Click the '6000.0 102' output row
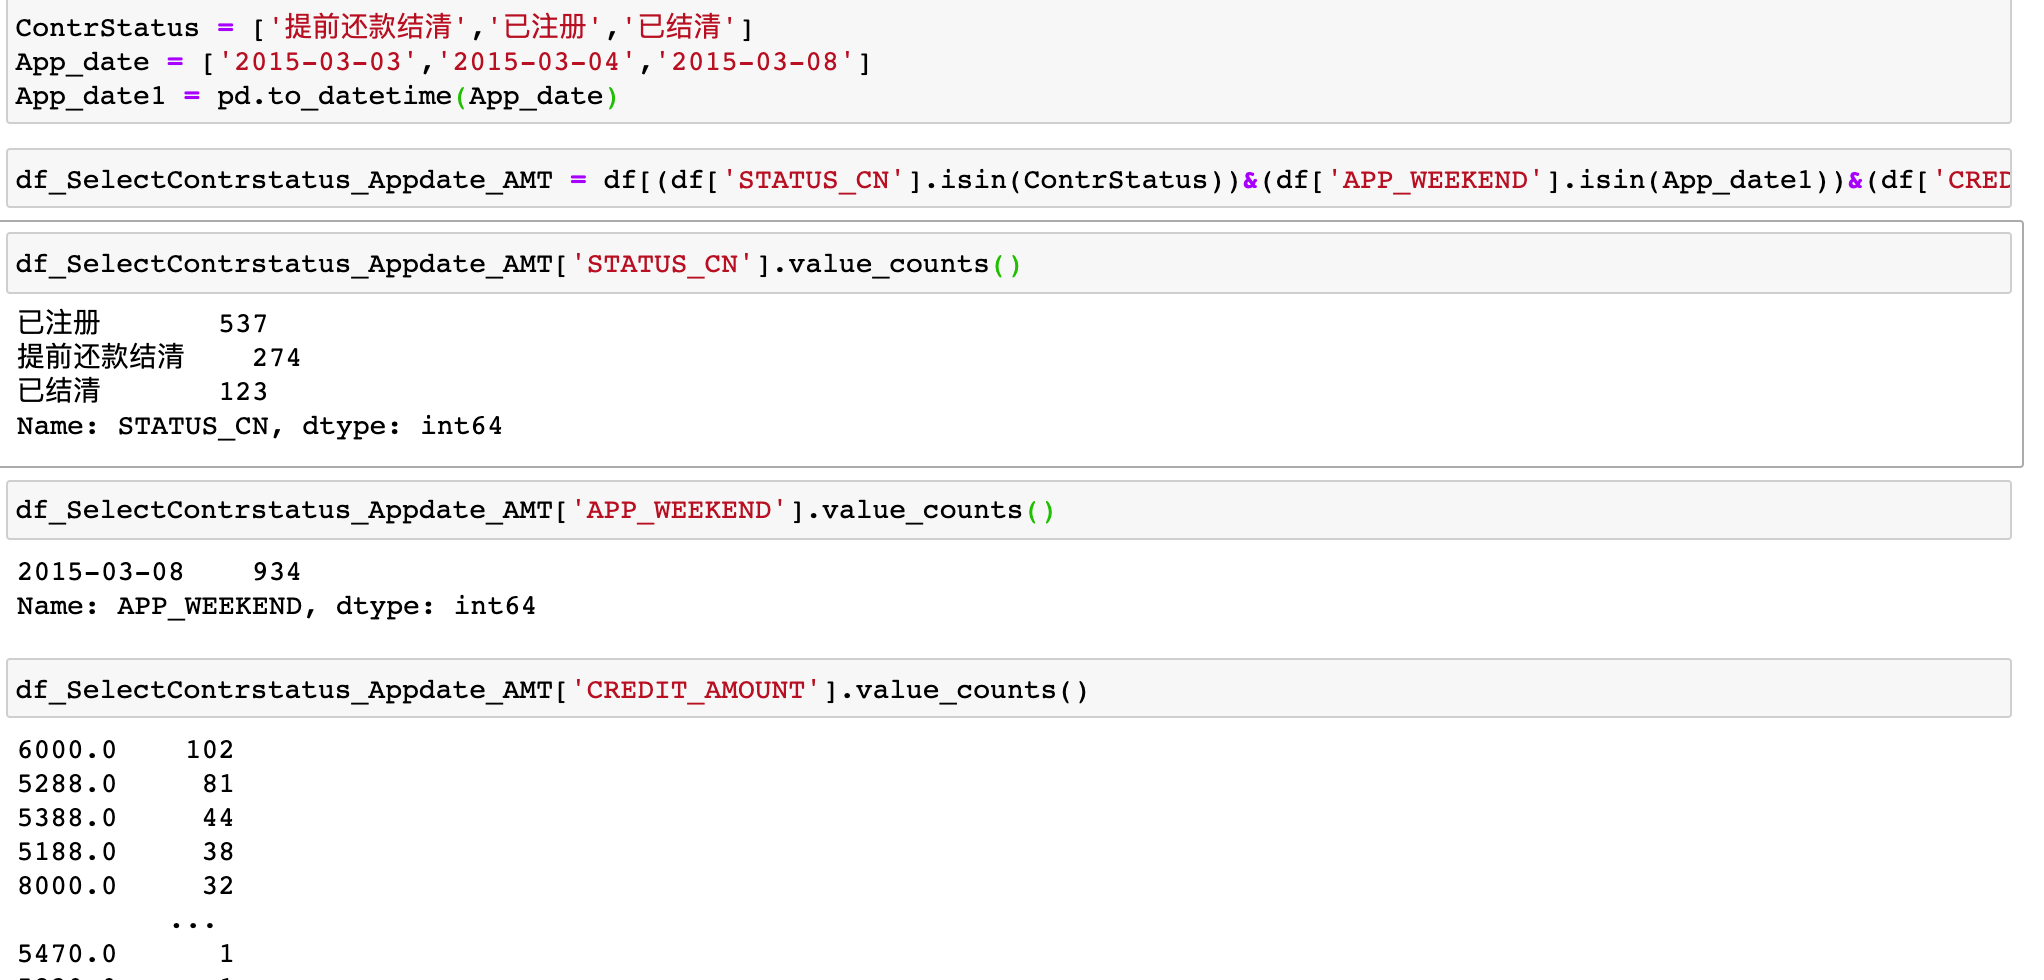The height and width of the screenshot is (980, 2044). tap(126, 750)
